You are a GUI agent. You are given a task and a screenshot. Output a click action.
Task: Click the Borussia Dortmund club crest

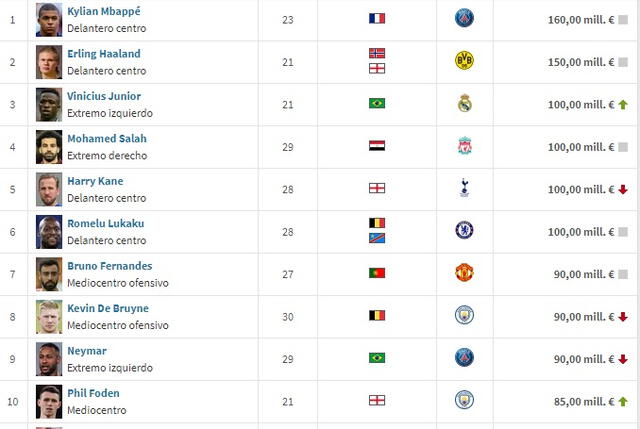coord(463,61)
